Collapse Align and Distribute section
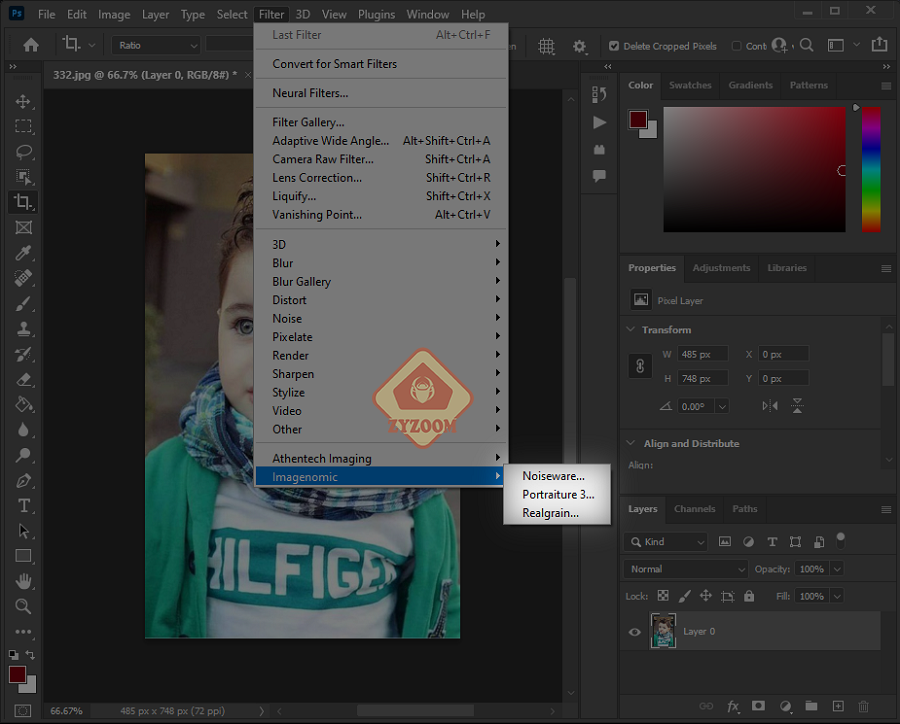Viewport: 900px width, 724px height. [631, 443]
